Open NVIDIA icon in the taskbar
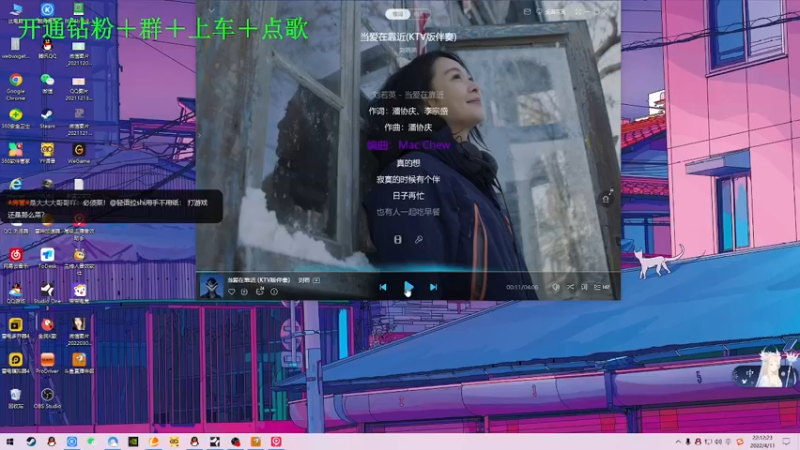The image size is (800, 450). point(133,441)
